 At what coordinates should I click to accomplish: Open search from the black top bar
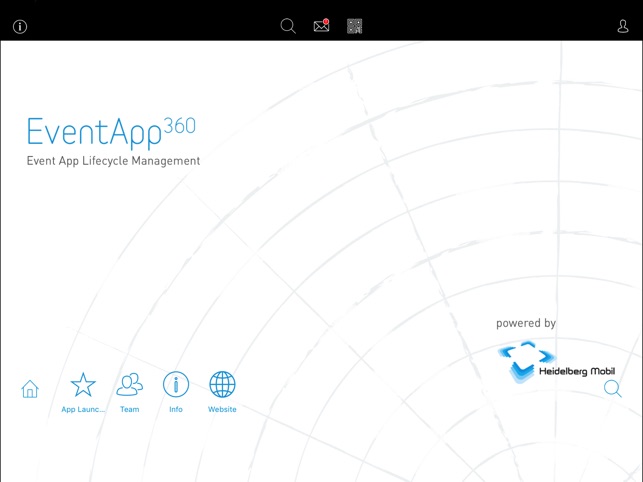(x=288, y=26)
